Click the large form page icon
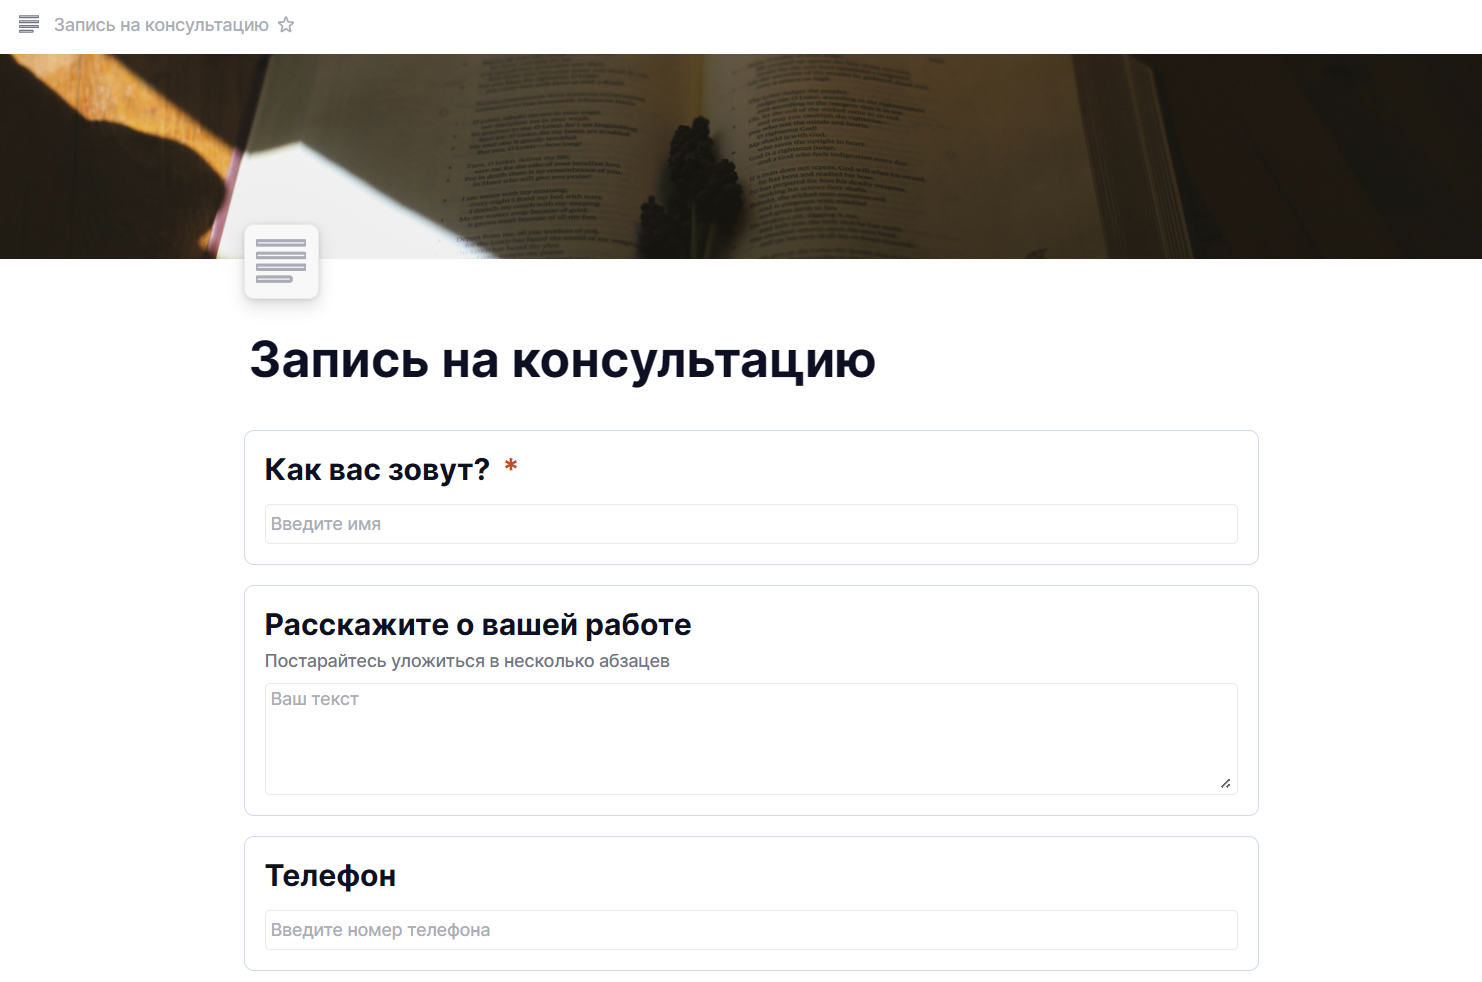This screenshot has height=982, width=1482. point(281,262)
